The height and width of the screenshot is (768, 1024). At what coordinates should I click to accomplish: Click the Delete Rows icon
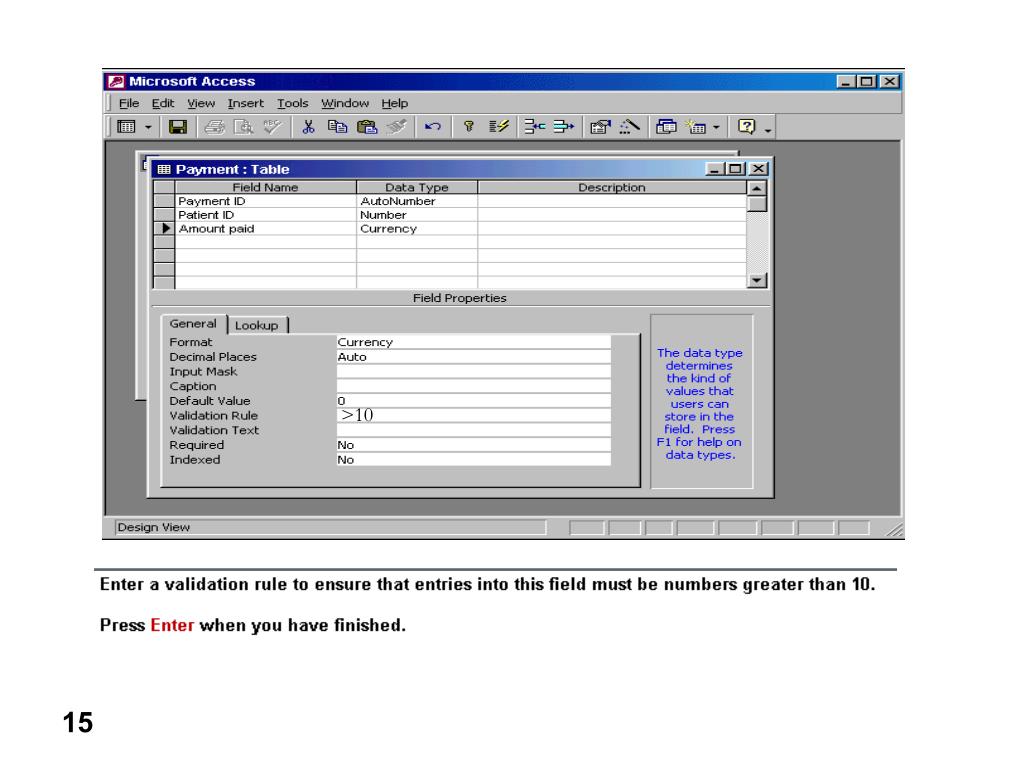pyautogui.click(x=564, y=127)
